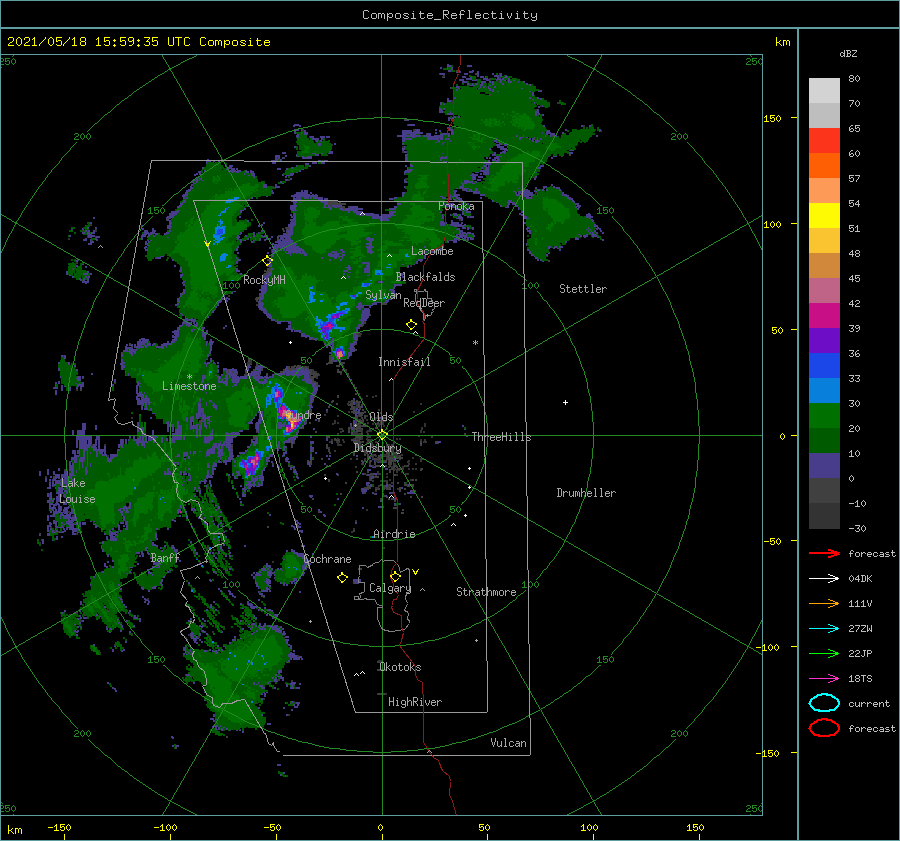Viewport: 900px width, 841px height.
Task: Click the RedDeer city label
Action: pyautogui.click(x=424, y=303)
